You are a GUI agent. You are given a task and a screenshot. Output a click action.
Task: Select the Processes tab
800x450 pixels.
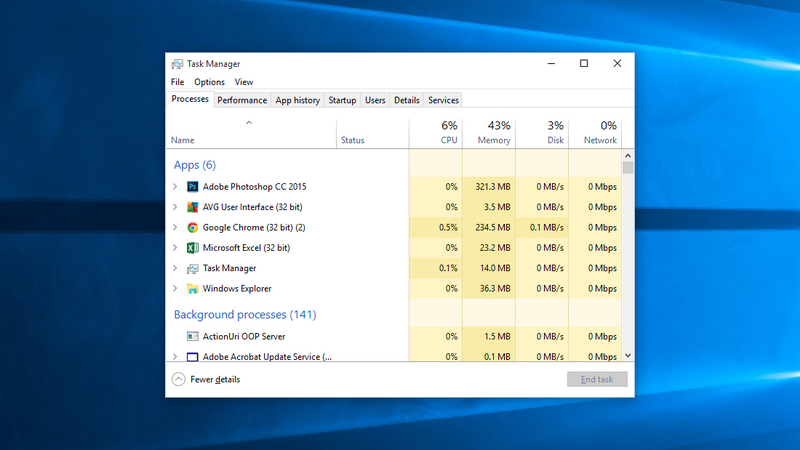[x=190, y=99]
